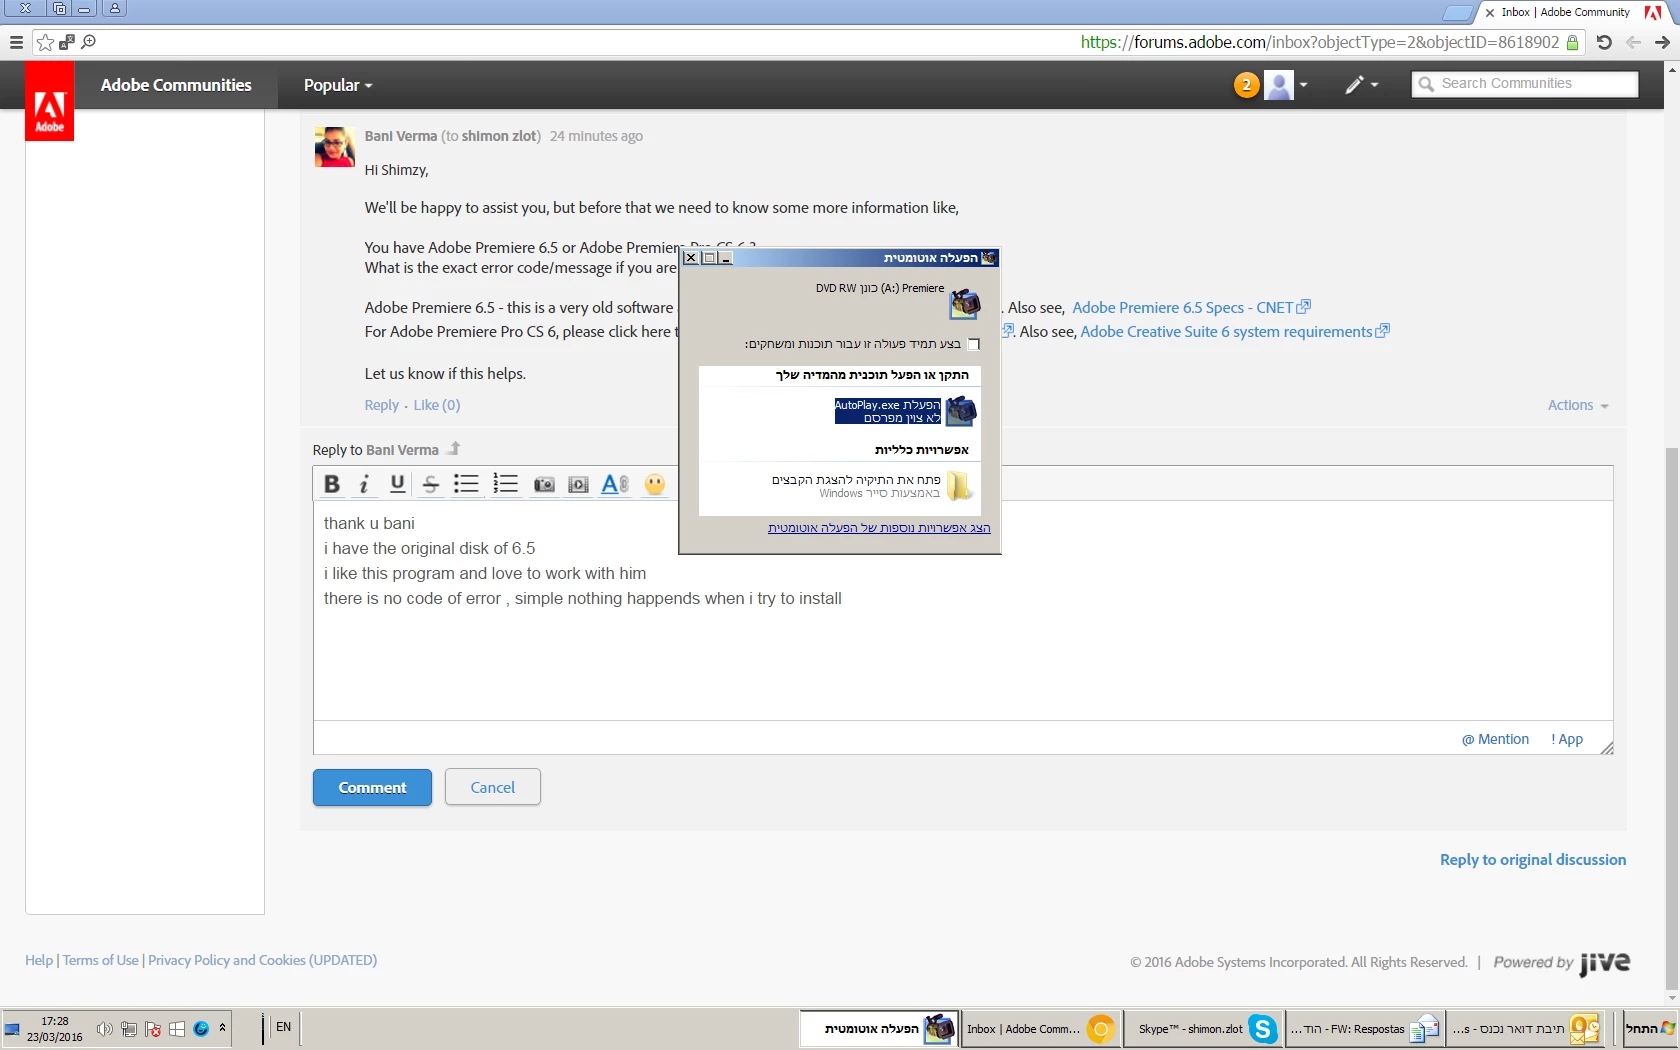Reload the page with refresh icon

1604,42
